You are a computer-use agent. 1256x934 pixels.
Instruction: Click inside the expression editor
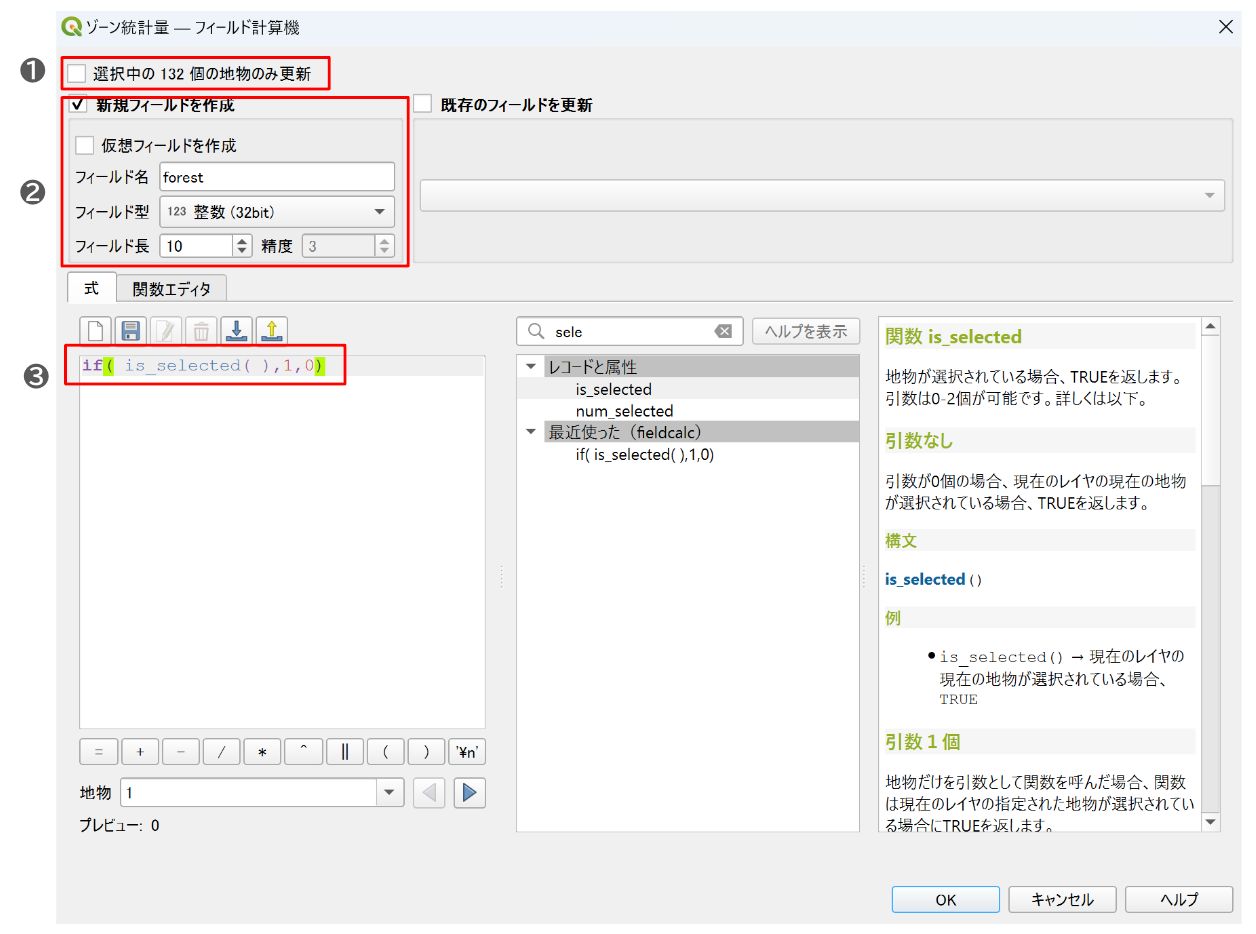282,542
